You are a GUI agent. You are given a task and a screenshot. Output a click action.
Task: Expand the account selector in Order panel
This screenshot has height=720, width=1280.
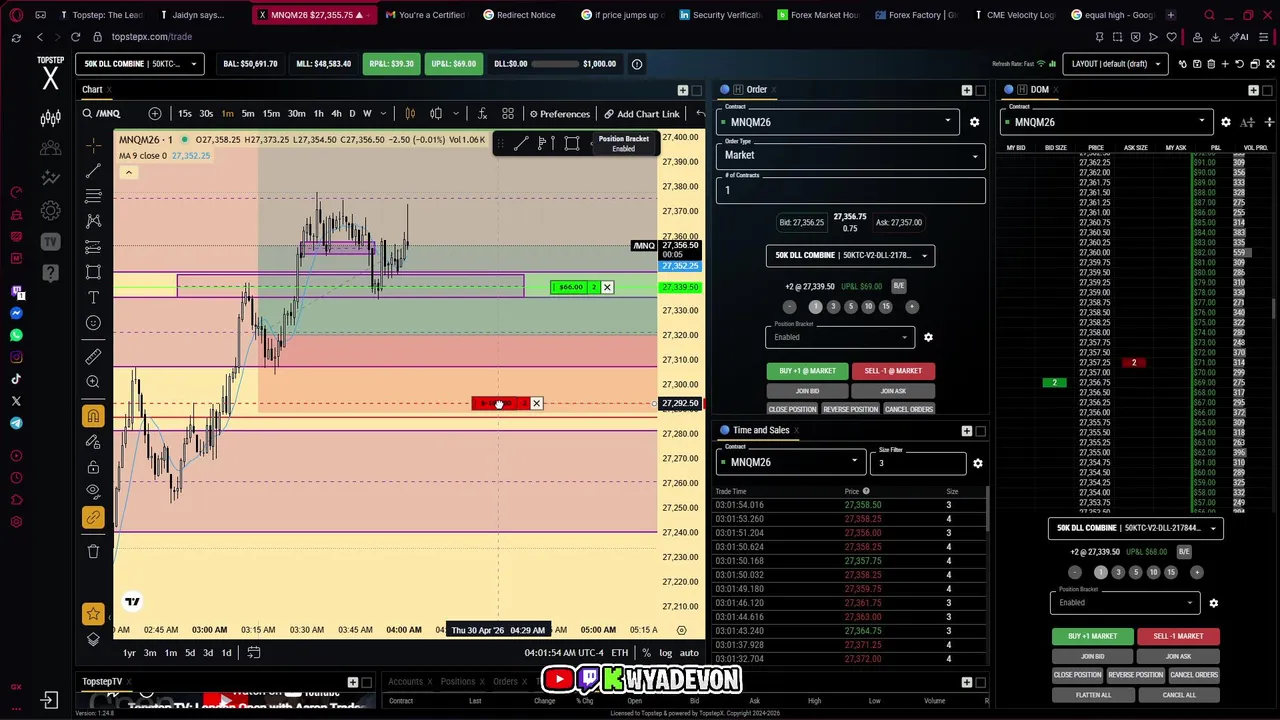click(x=850, y=255)
